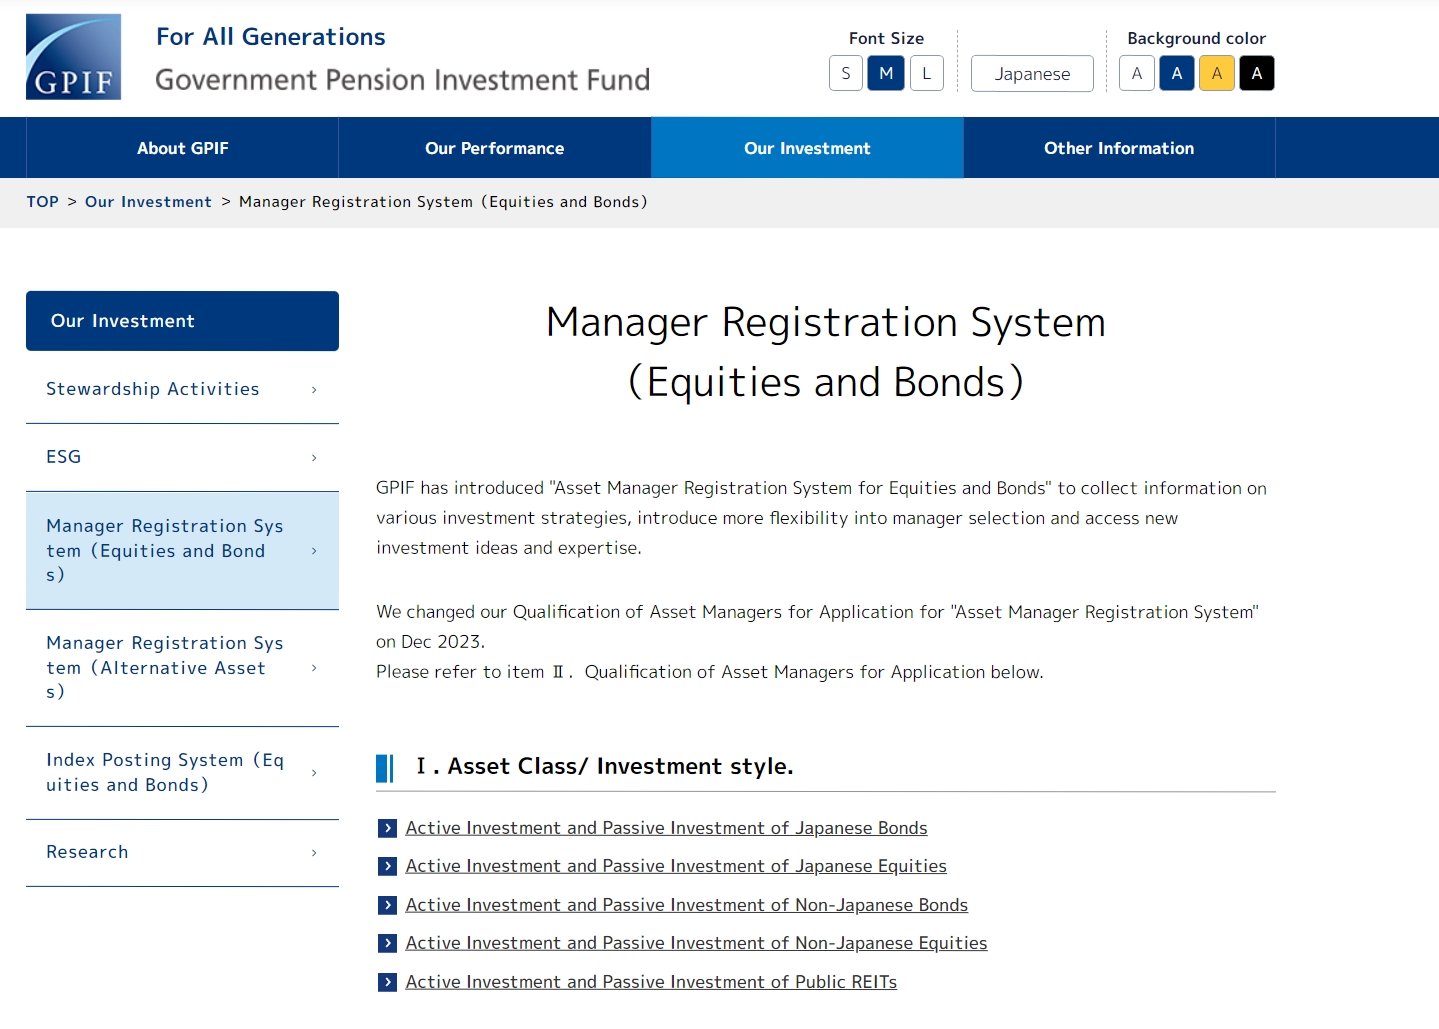Open ESG in sidebar
This screenshot has height=1029, width=1439.
click(x=182, y=457)
